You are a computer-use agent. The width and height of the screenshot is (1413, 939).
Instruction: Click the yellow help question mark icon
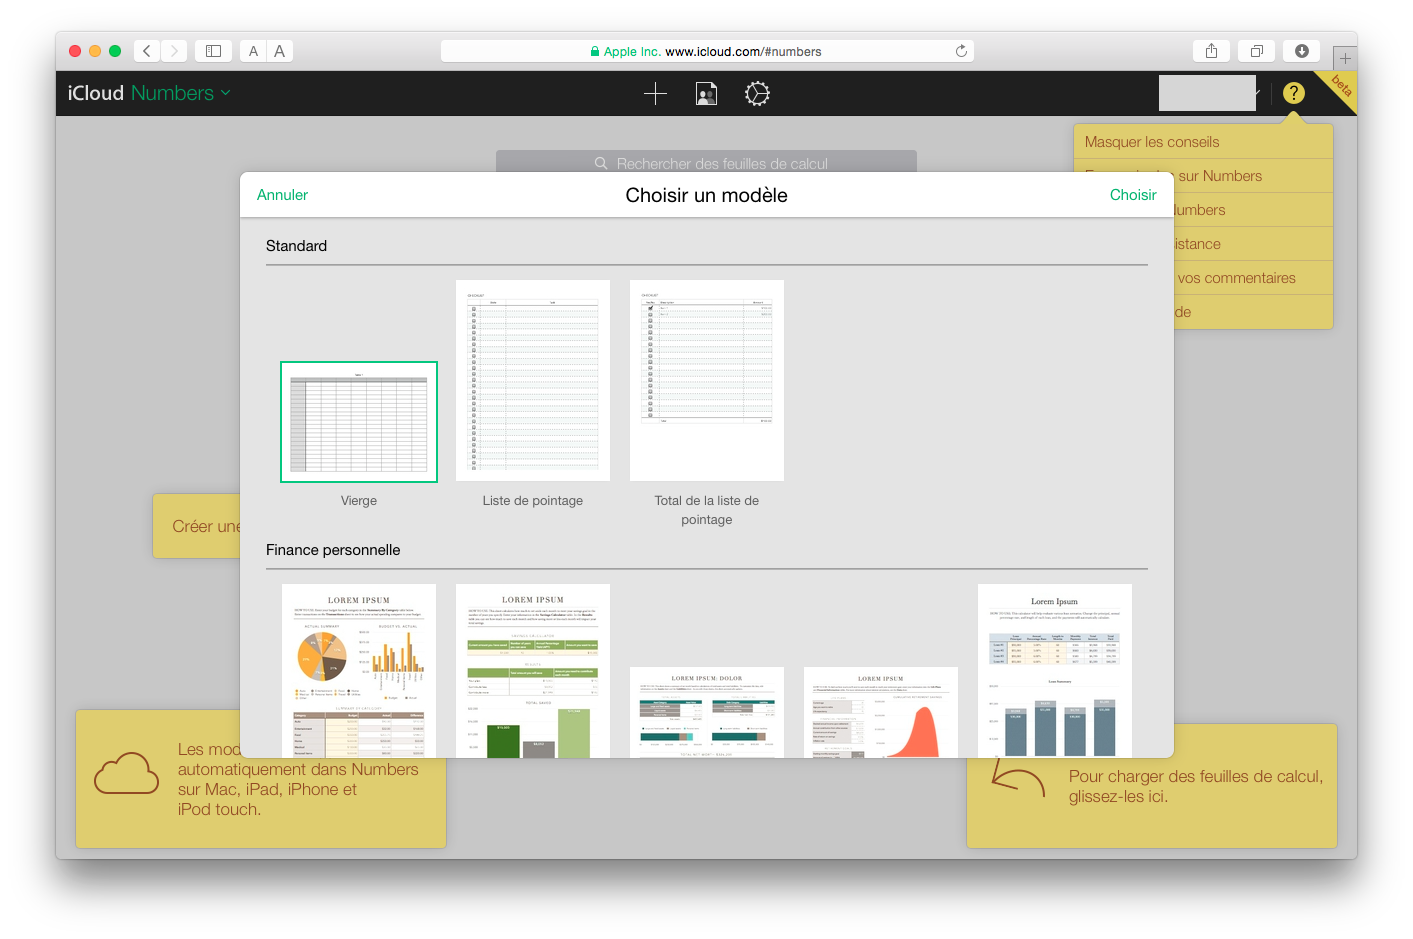coord(1293,93)
